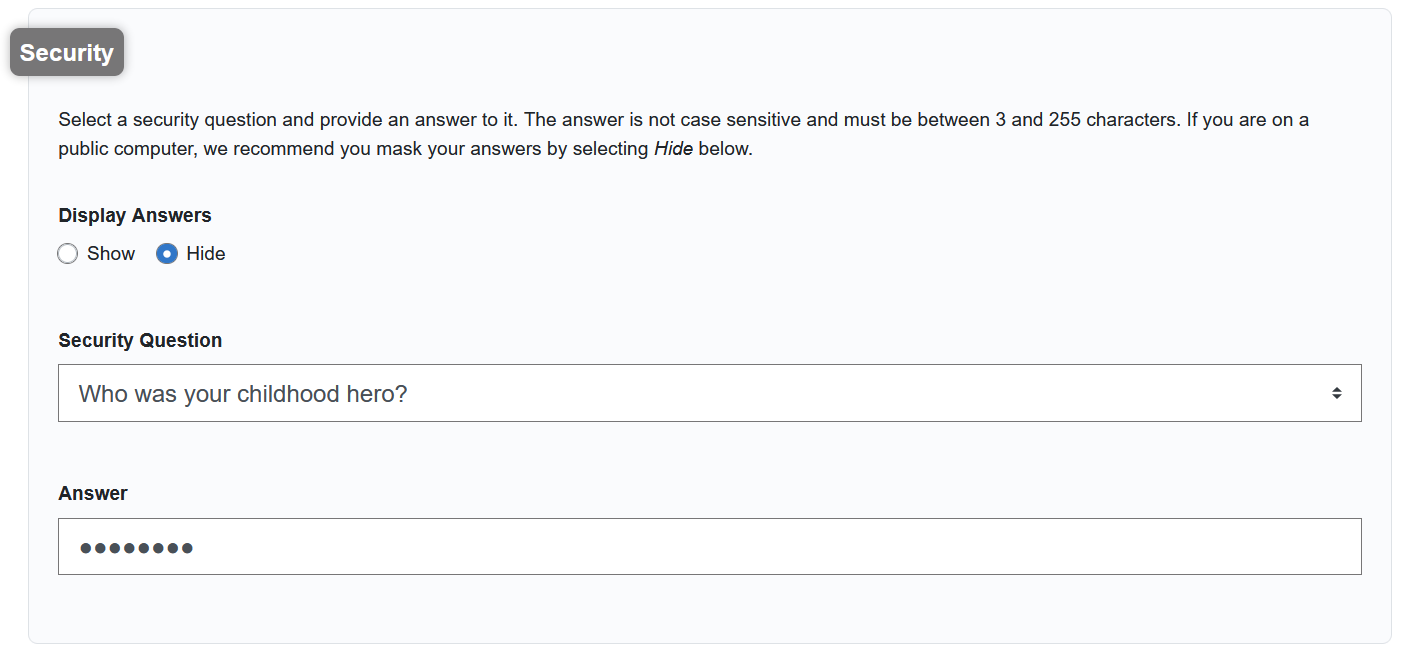
Task: Click the "Show" radio label text
Action: [x=111, y=254]
